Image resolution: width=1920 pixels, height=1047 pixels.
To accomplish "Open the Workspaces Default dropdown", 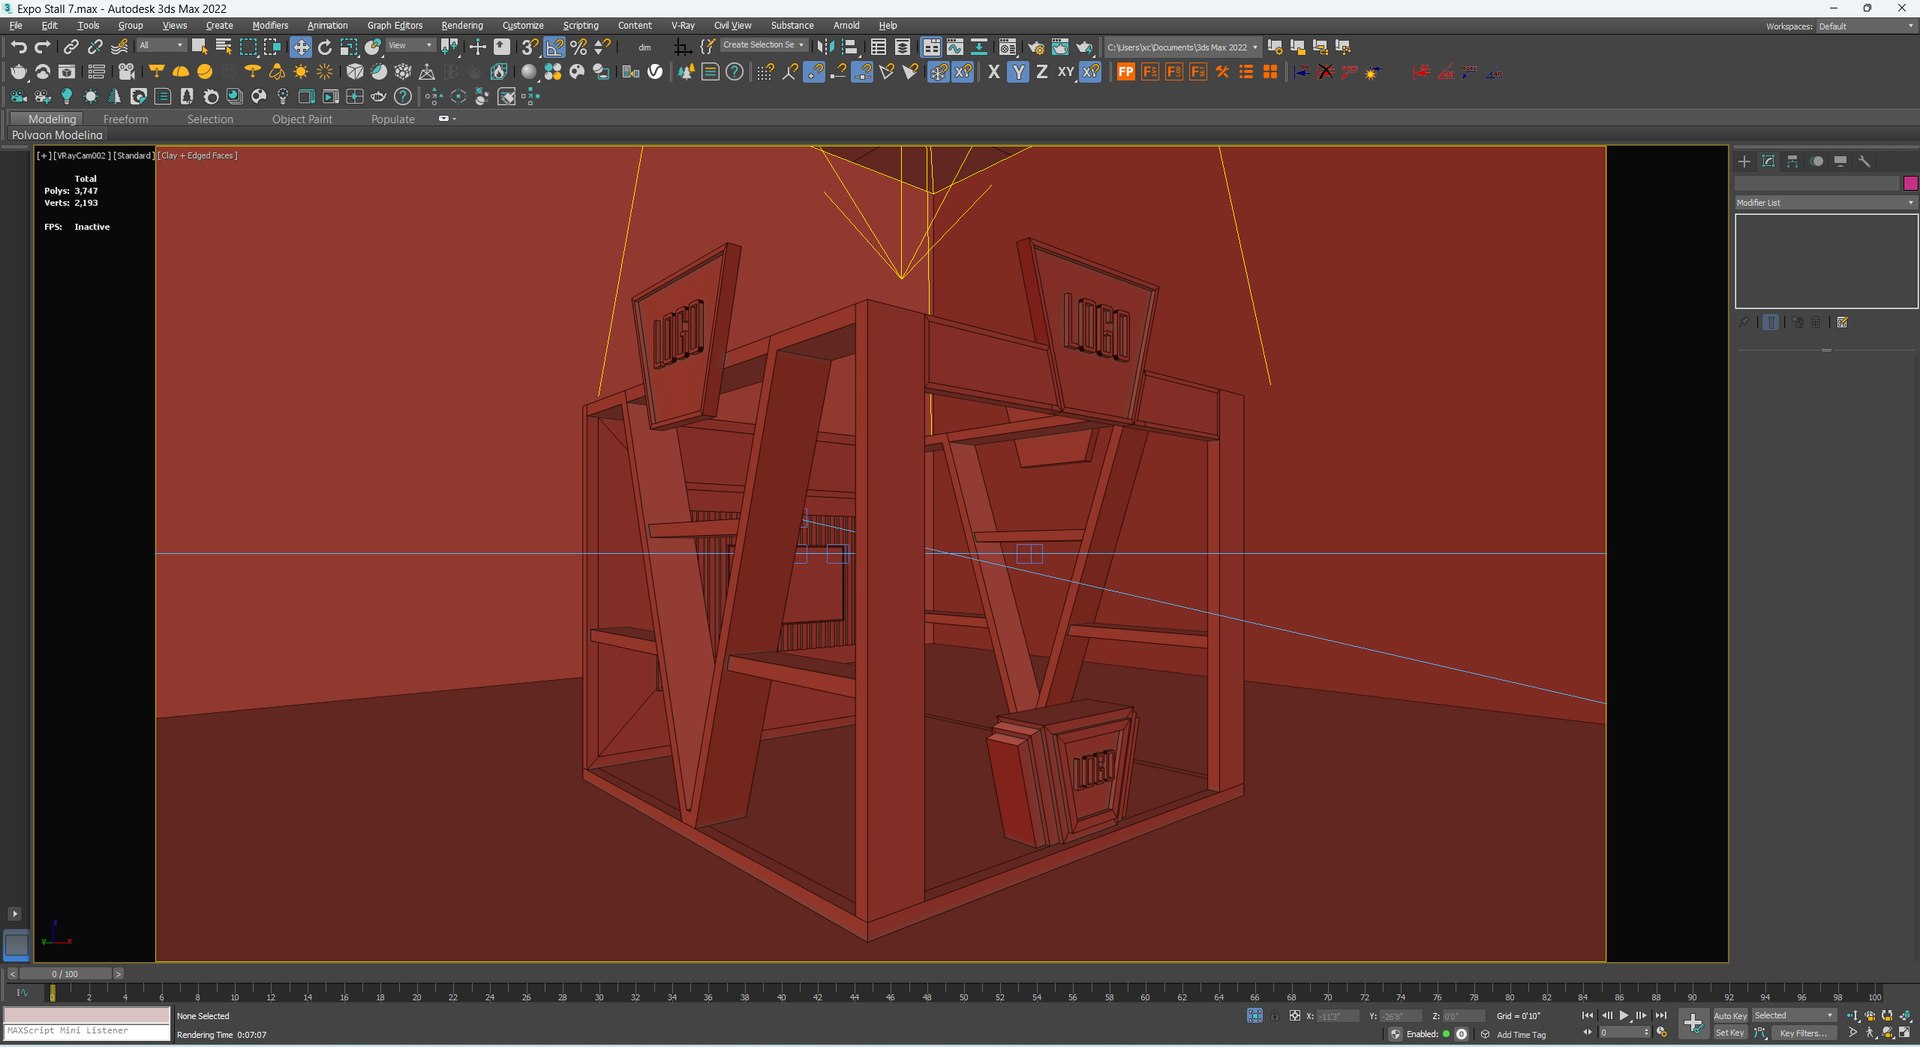I will [x=1866, y=26].
